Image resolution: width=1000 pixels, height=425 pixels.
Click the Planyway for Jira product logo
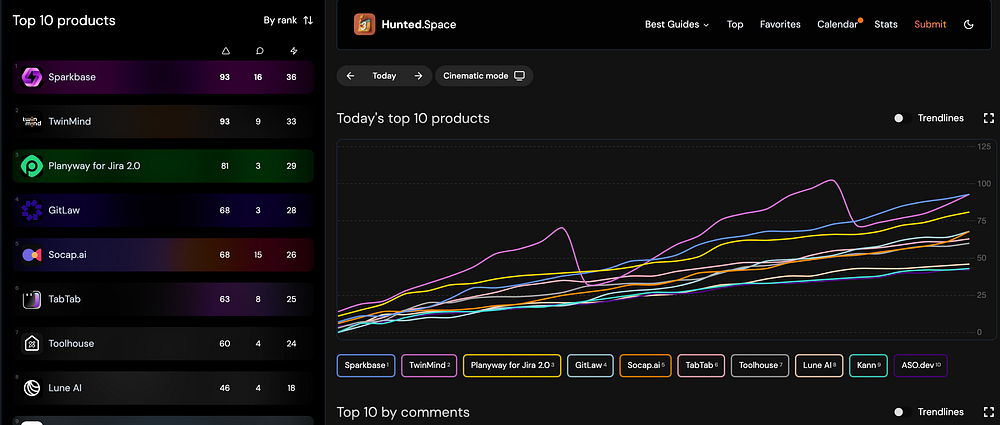coord(31,166)
